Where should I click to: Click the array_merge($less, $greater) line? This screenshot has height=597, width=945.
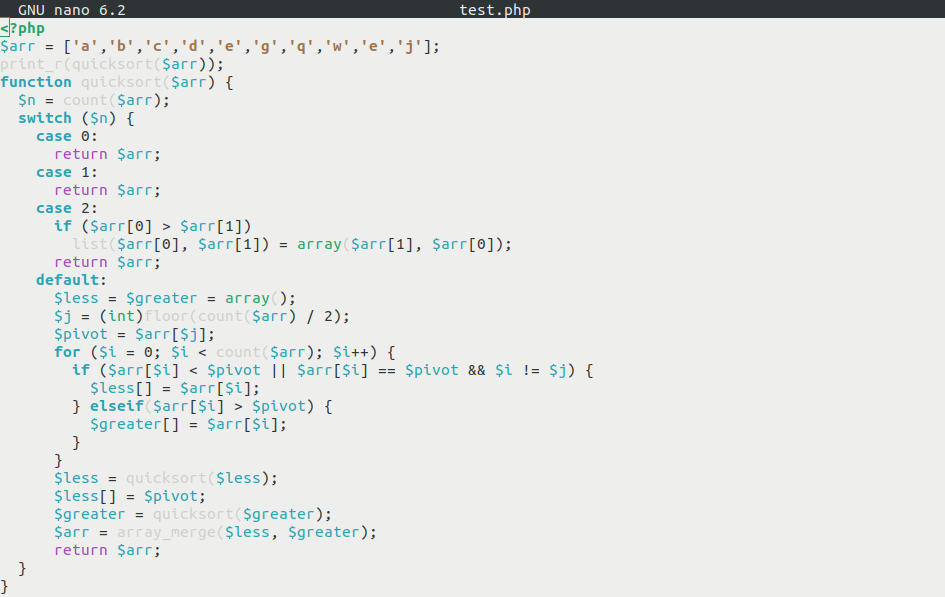pos(215,533)
